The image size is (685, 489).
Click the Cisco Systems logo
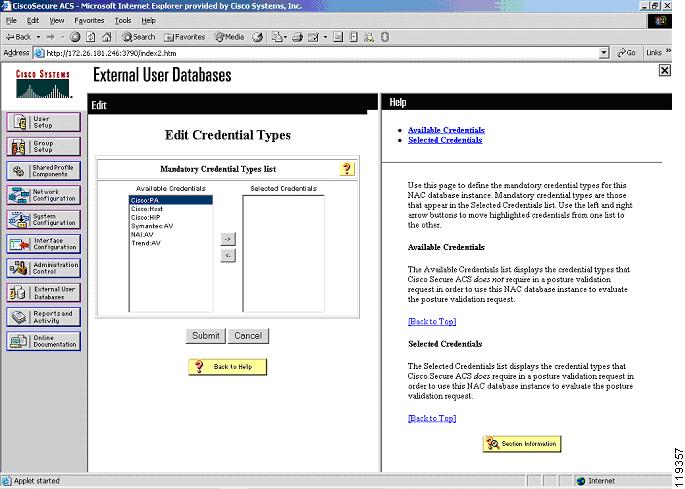click(43, 84)
